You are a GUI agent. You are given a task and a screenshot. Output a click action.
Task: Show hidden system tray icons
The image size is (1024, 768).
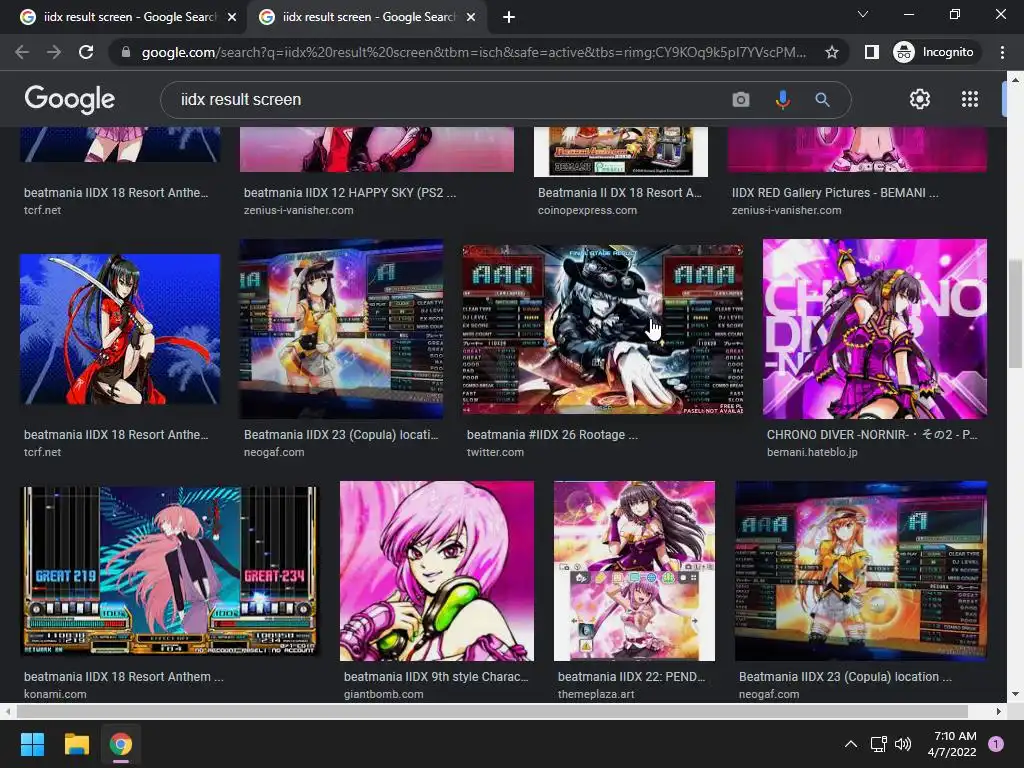click(x=850, y=744)
